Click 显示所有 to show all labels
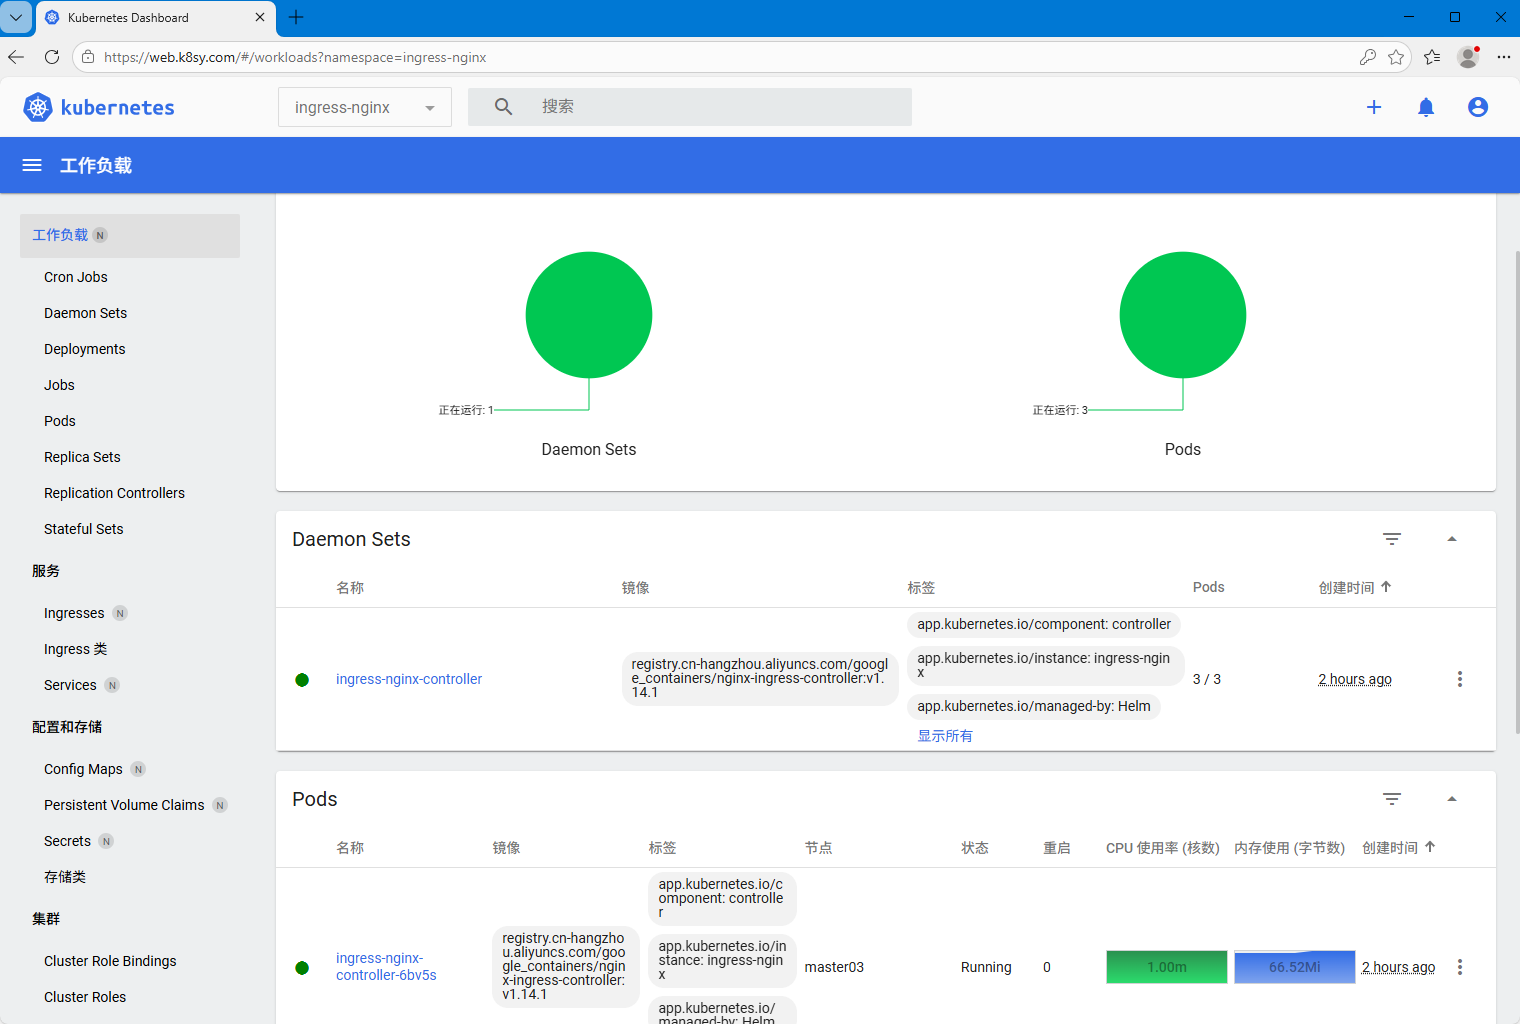 945,735
